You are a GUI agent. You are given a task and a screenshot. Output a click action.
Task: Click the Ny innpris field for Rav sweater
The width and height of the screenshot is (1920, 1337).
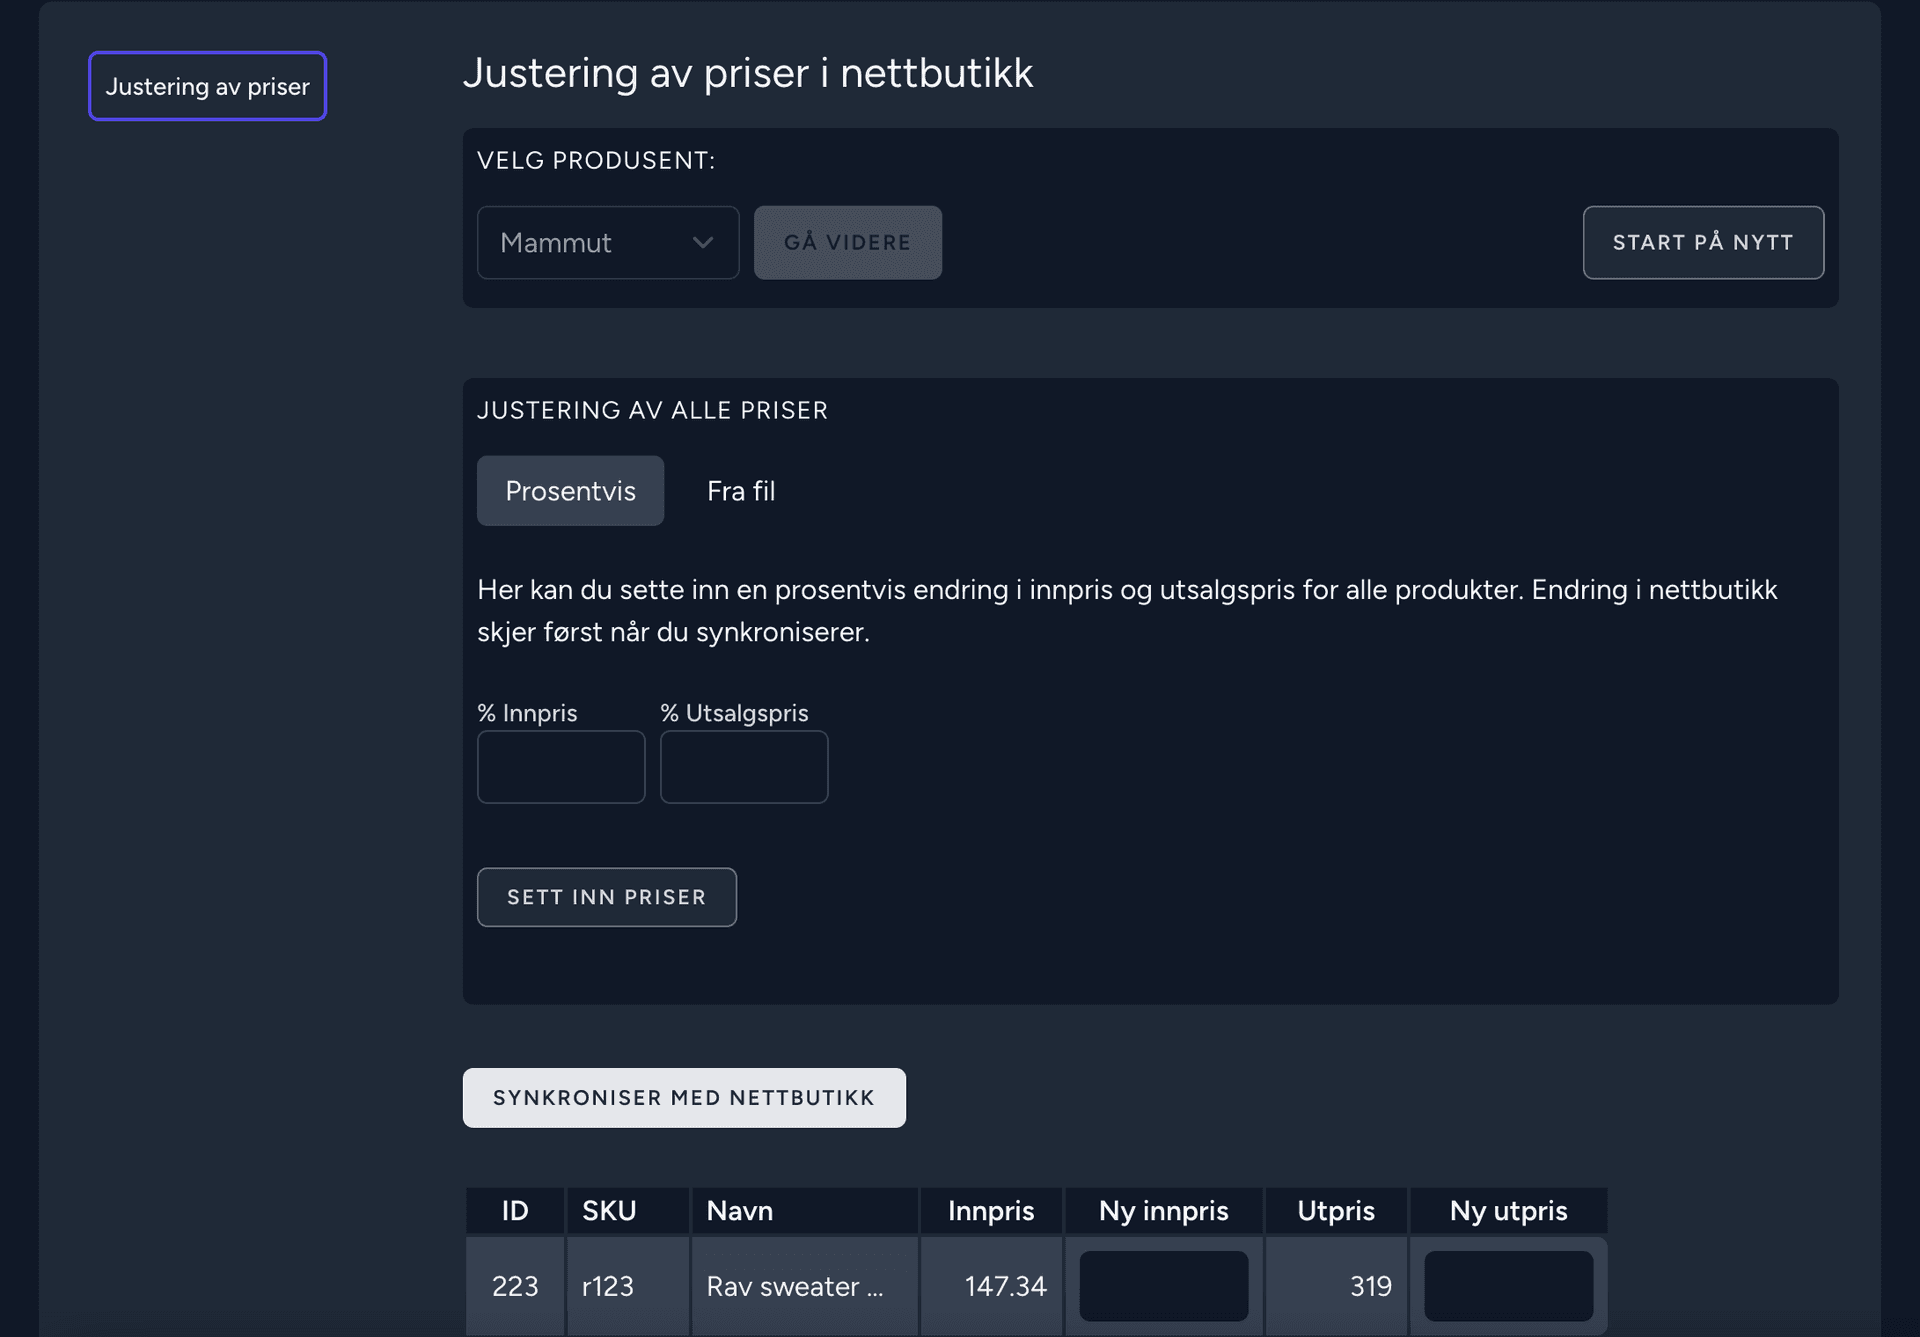(x=1163, y=1286)
